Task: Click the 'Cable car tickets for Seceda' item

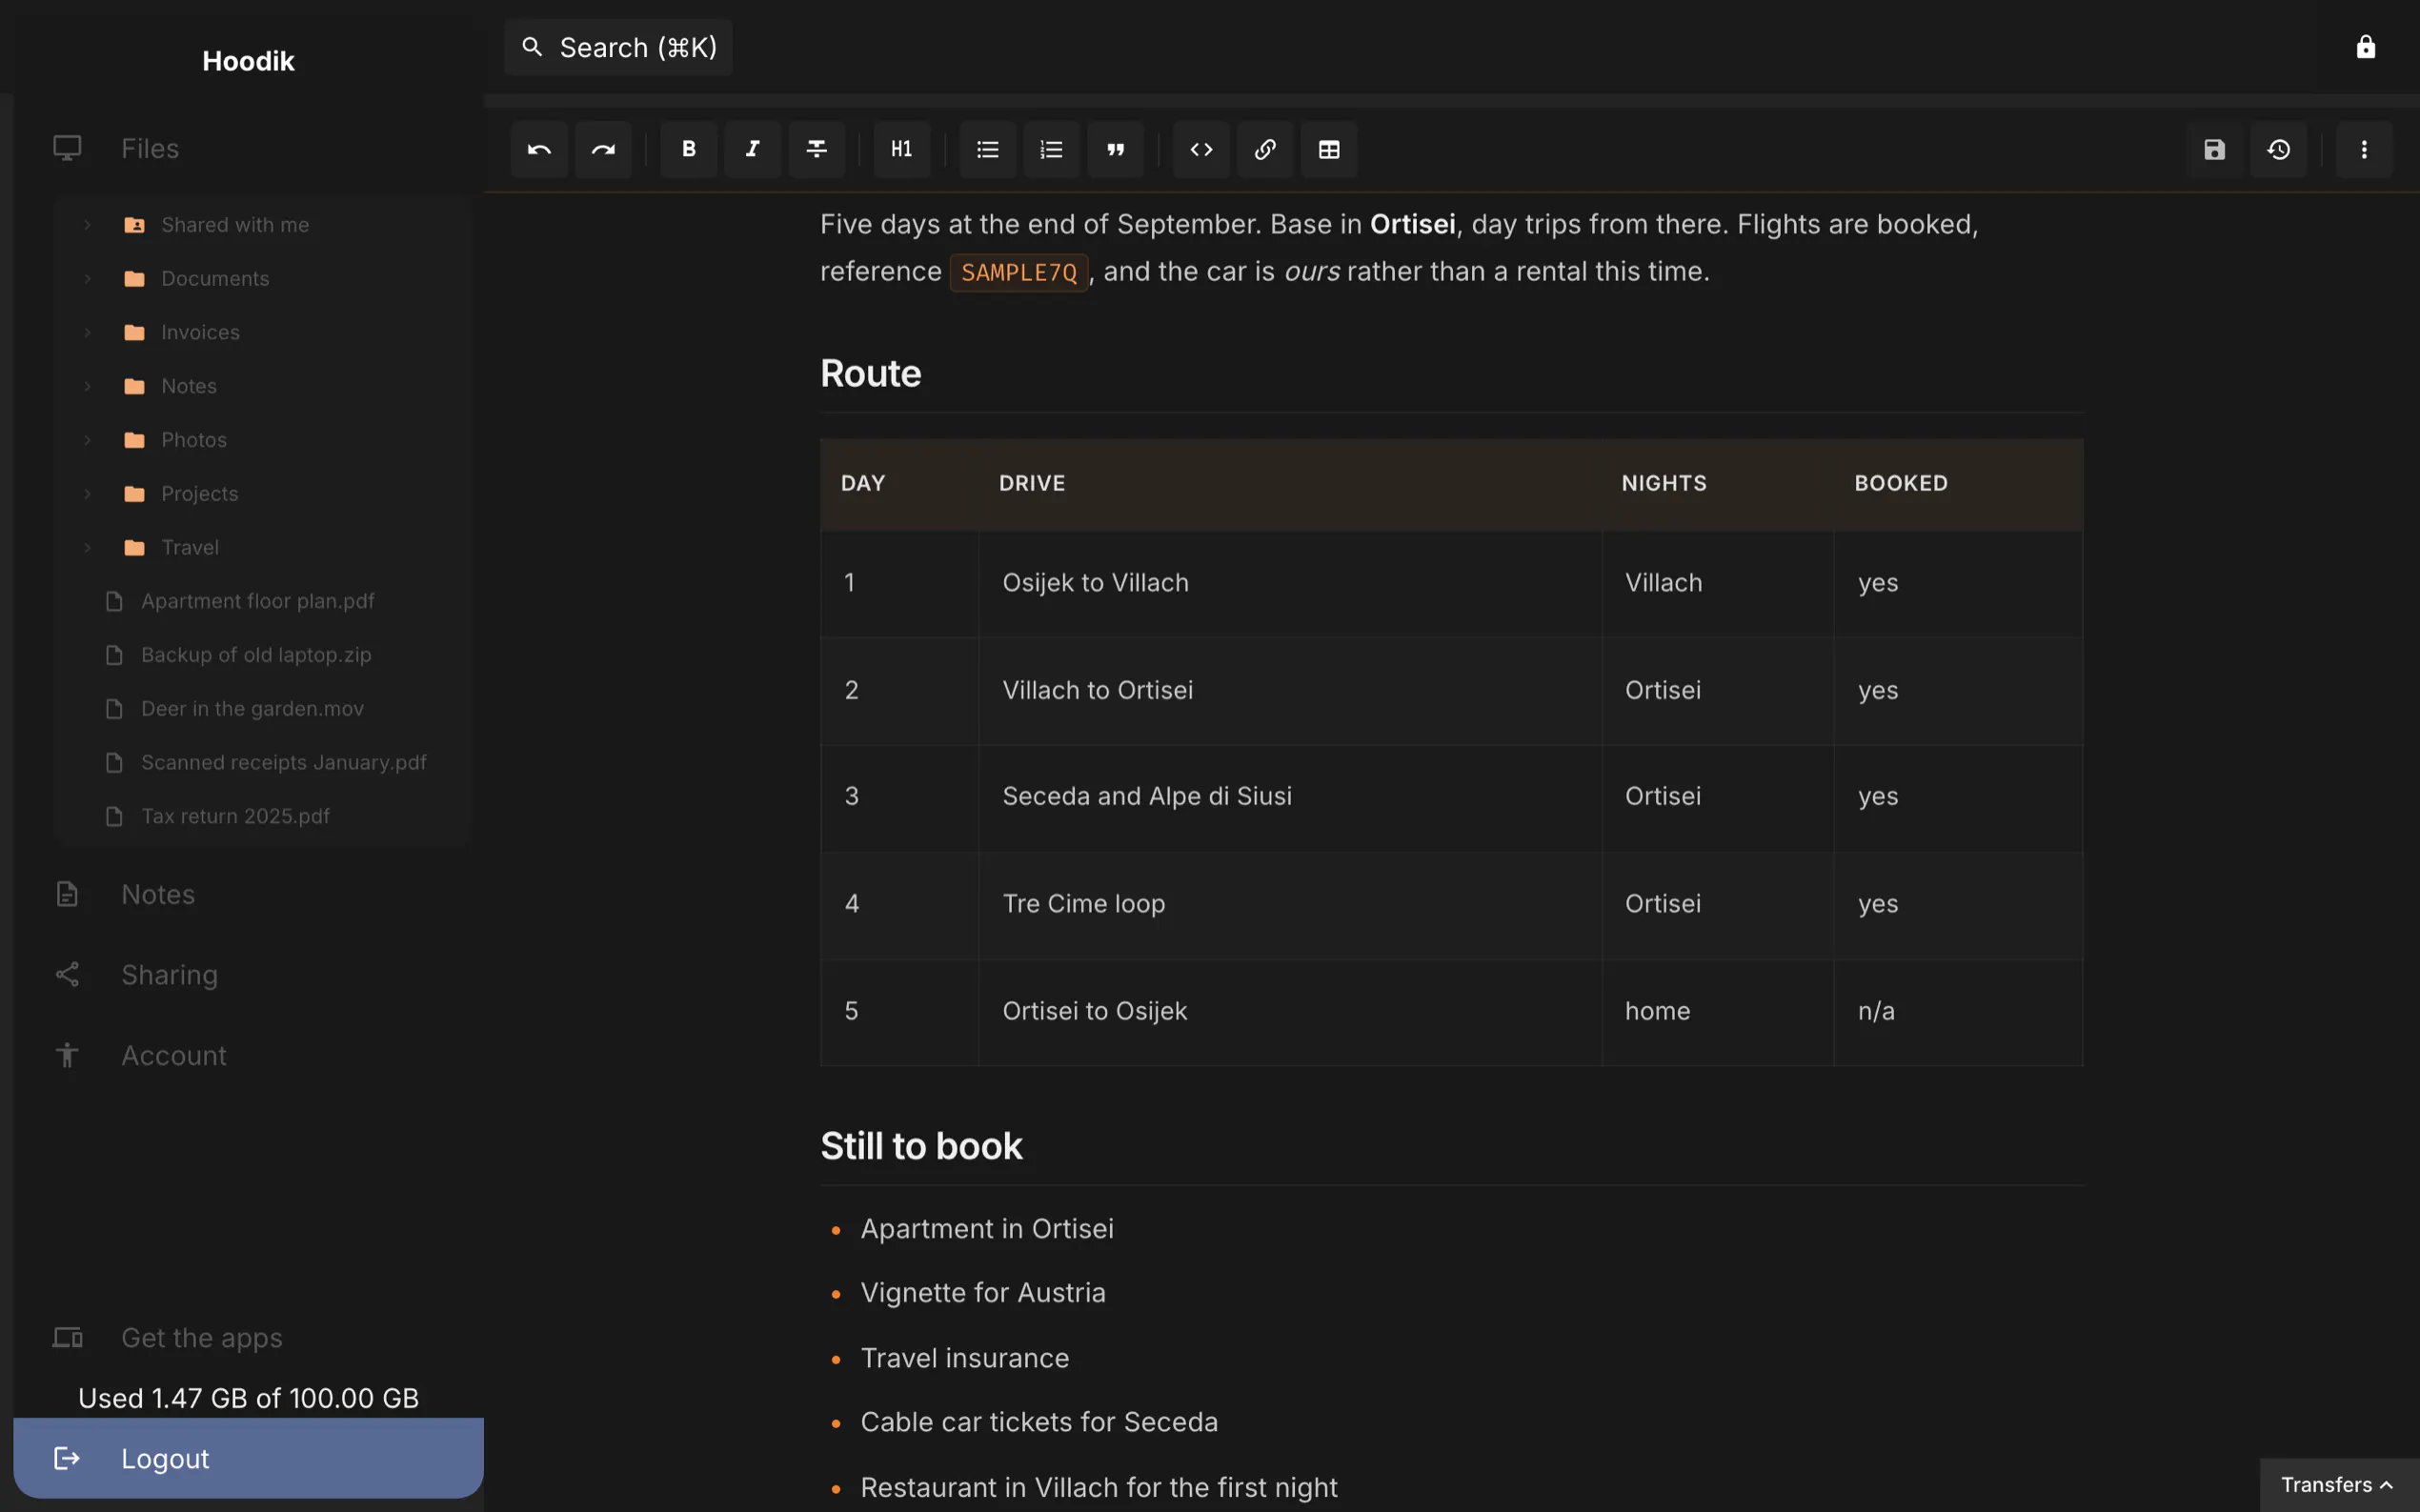Action: (1039, 1422)
